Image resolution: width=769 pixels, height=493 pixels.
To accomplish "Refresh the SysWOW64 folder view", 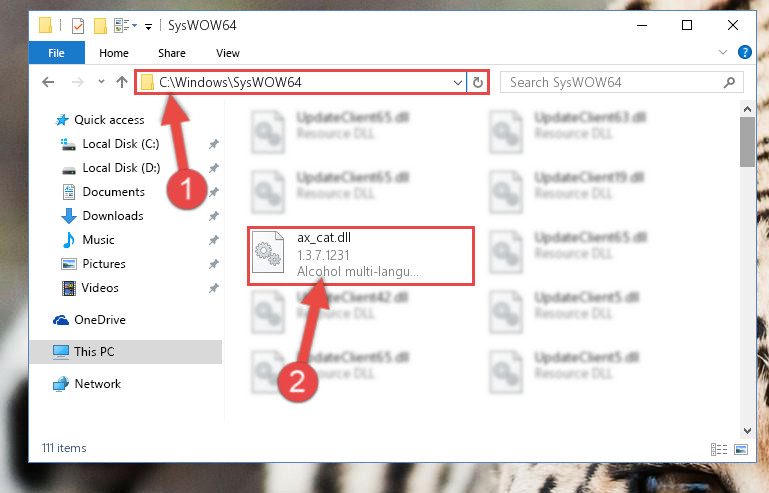I will (478, 82).
